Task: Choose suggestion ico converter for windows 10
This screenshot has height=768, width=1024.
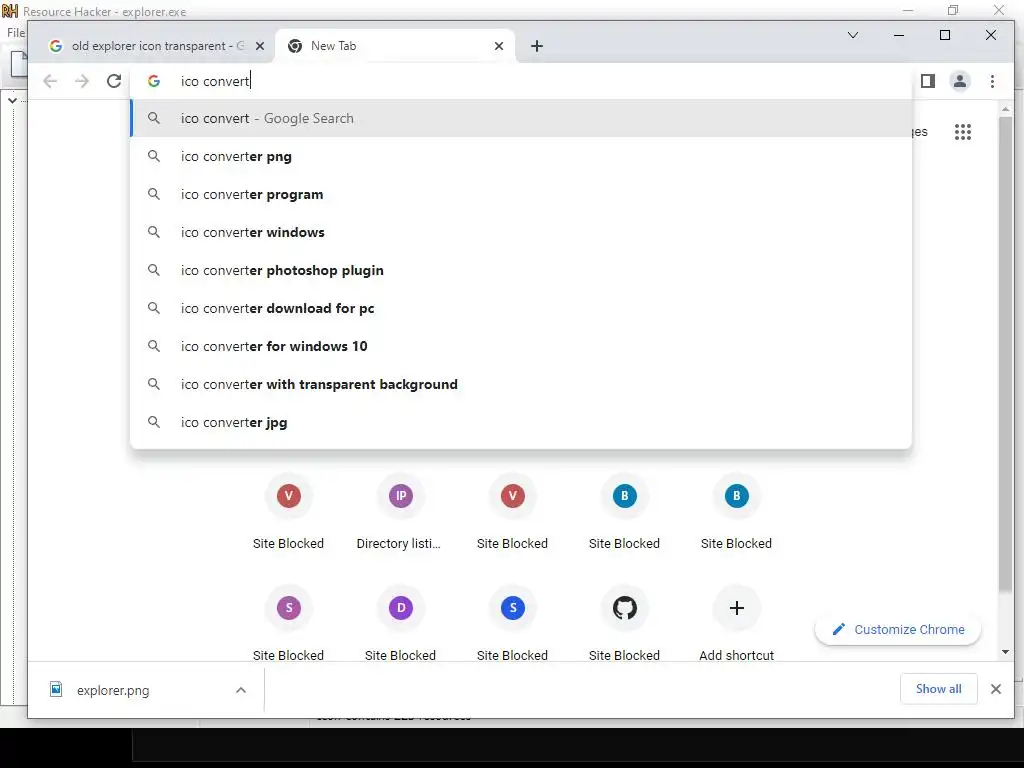Action: click(521, 346)
